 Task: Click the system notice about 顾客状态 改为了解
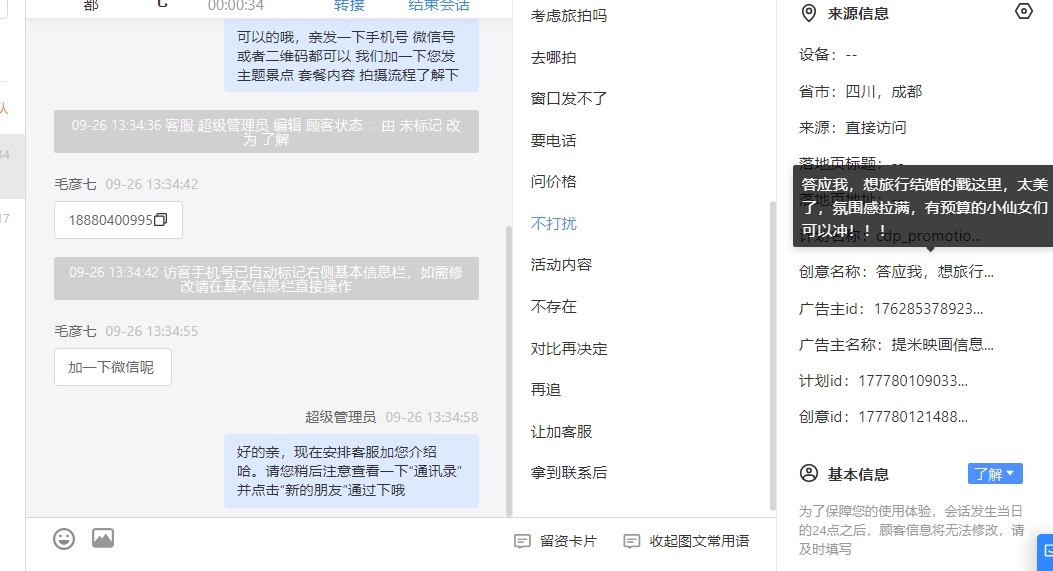(267, 132)
